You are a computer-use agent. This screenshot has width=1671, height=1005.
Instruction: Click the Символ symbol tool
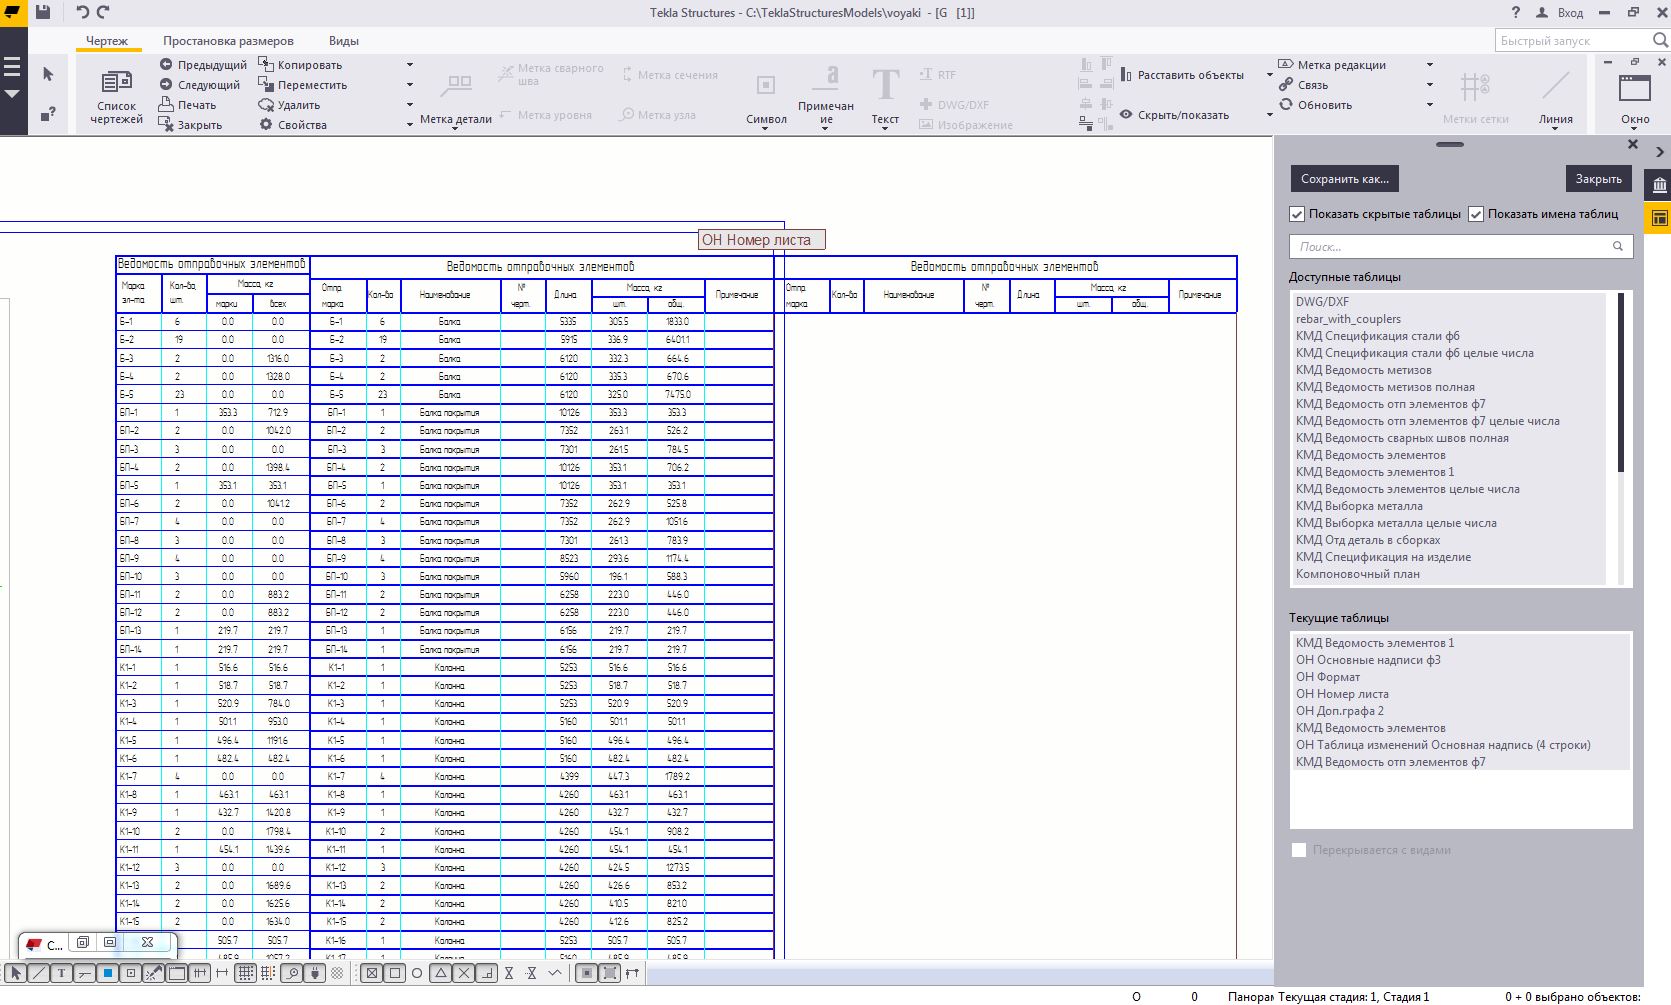[x=766, y=96]
